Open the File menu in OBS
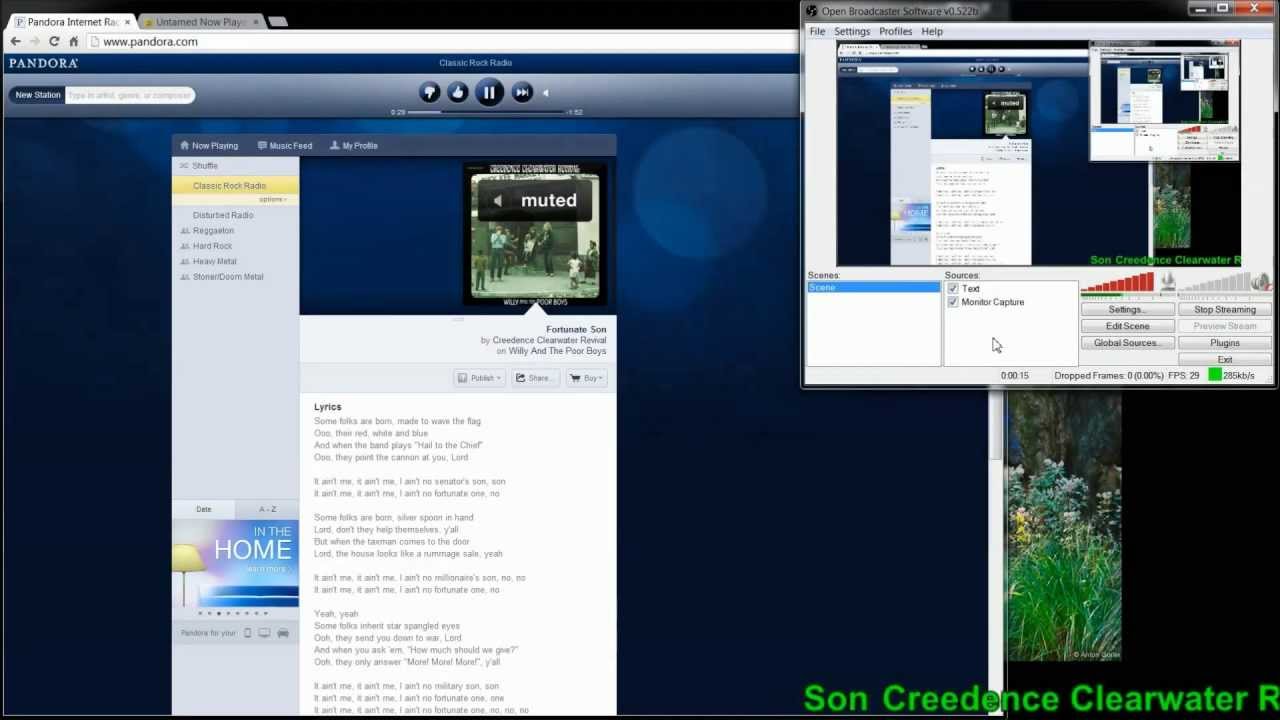Screen dimensions: 1280x720 pyautogui.click(x=817, y=31)
